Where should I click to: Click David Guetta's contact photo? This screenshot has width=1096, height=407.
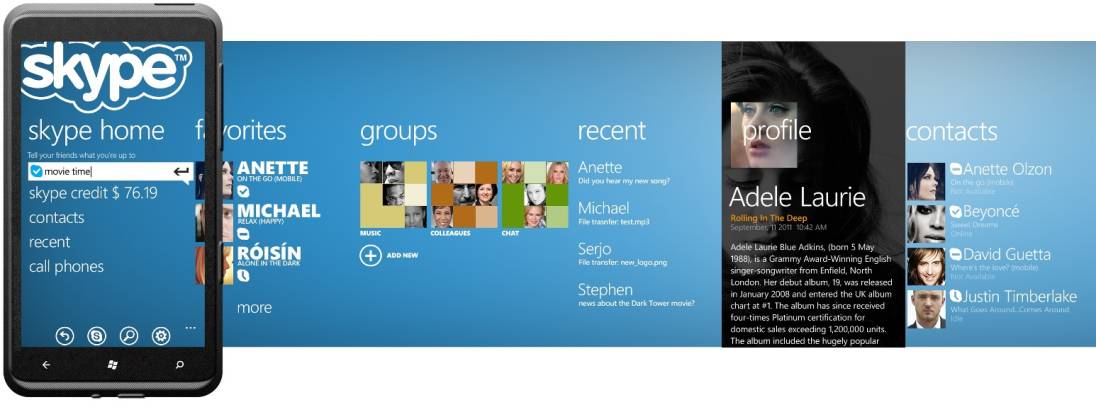pos(926,266)
